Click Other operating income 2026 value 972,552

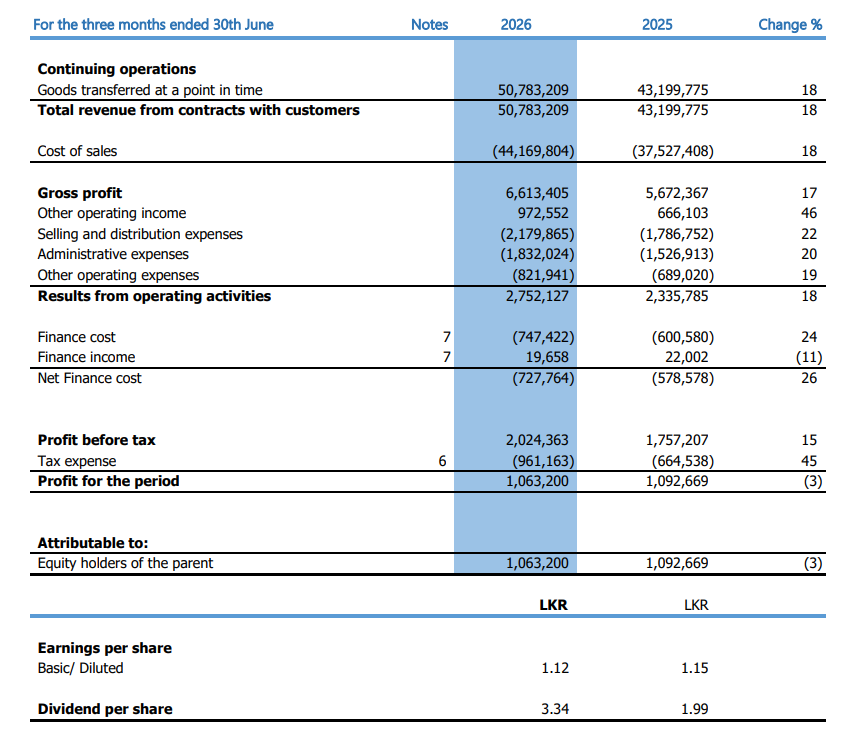pos(543,214)
